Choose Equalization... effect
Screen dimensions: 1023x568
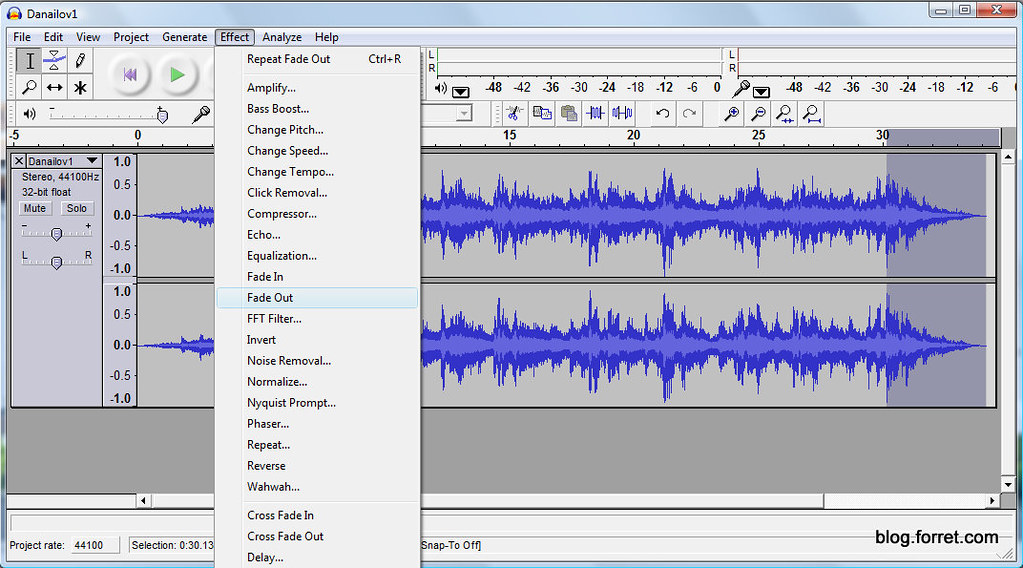[x=317, y=256]
